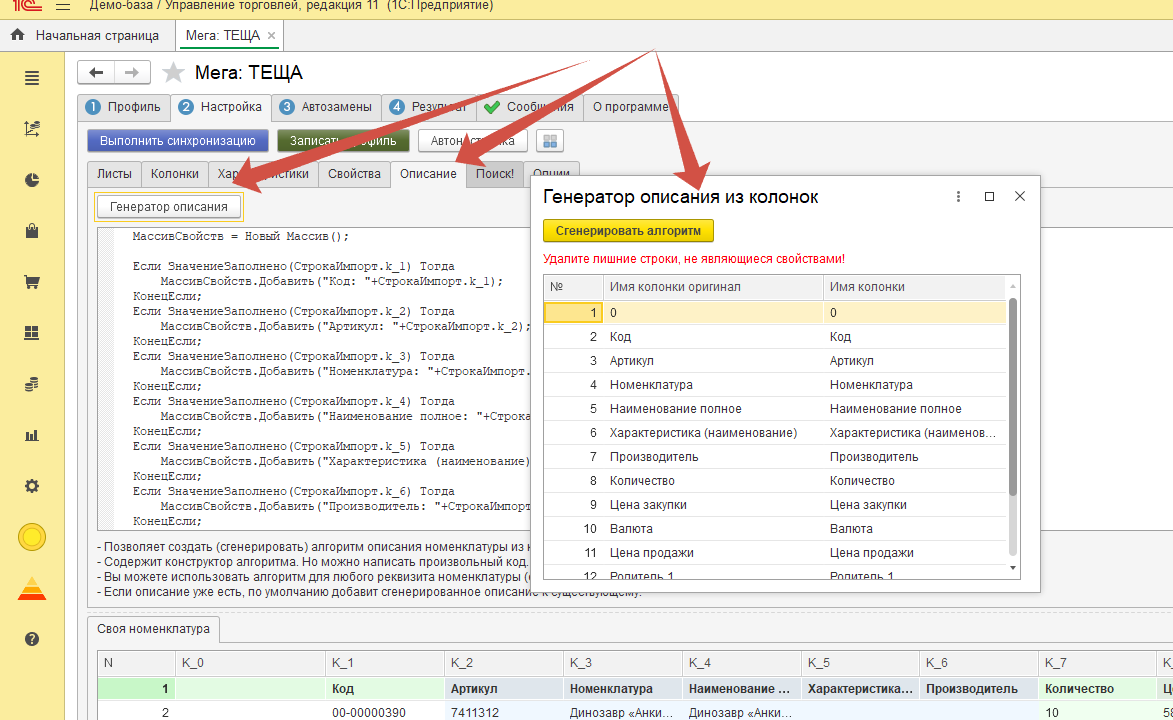Open the Колонки sub-tab

coord(174,174)
